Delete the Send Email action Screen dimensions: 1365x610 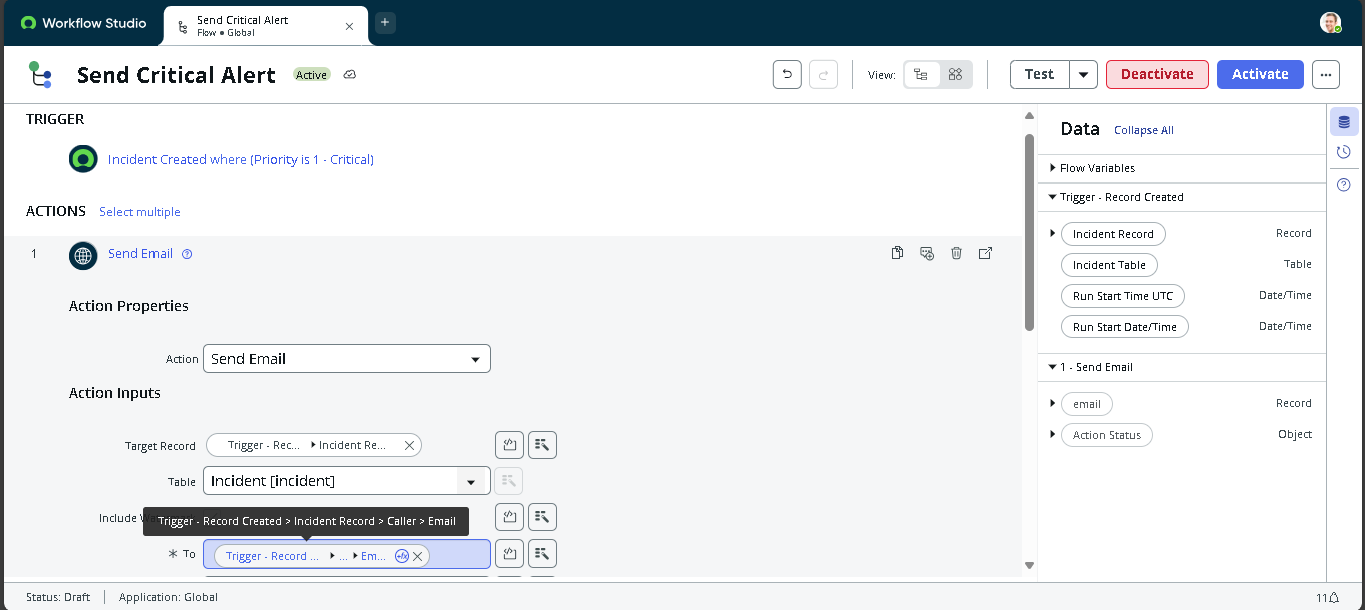click(956, 253)
